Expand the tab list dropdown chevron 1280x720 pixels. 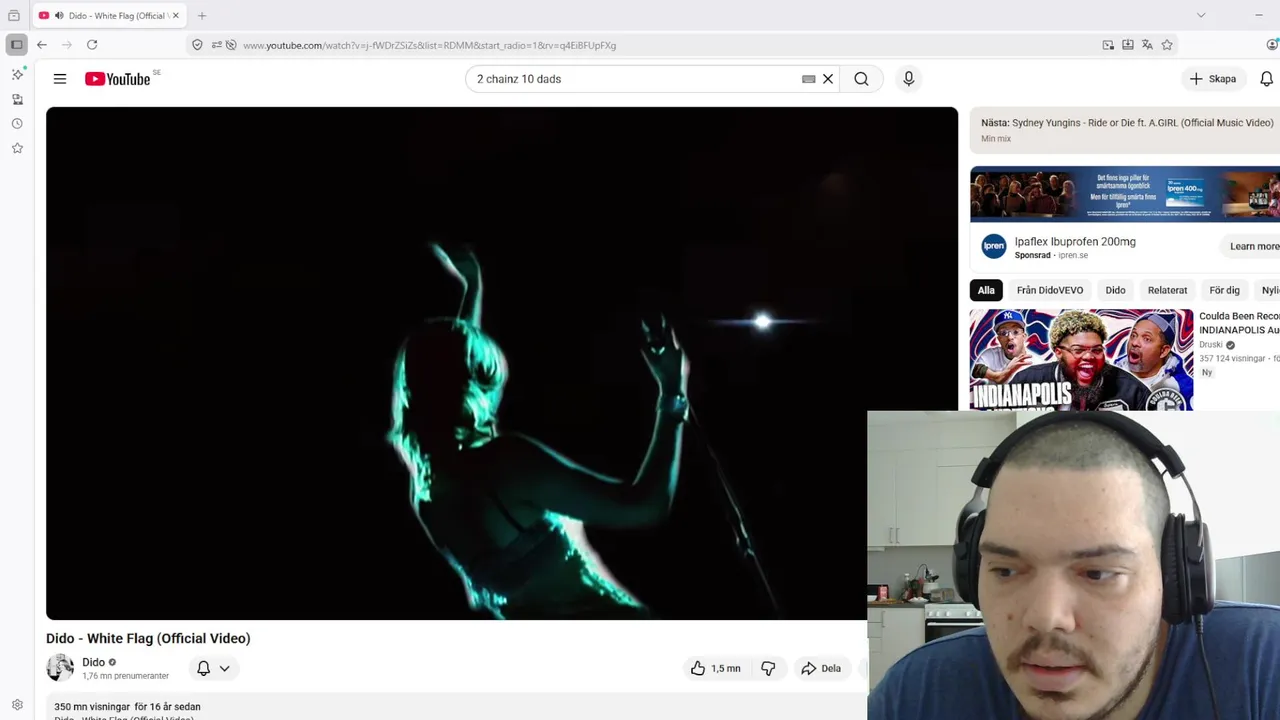pos(1201,15)
